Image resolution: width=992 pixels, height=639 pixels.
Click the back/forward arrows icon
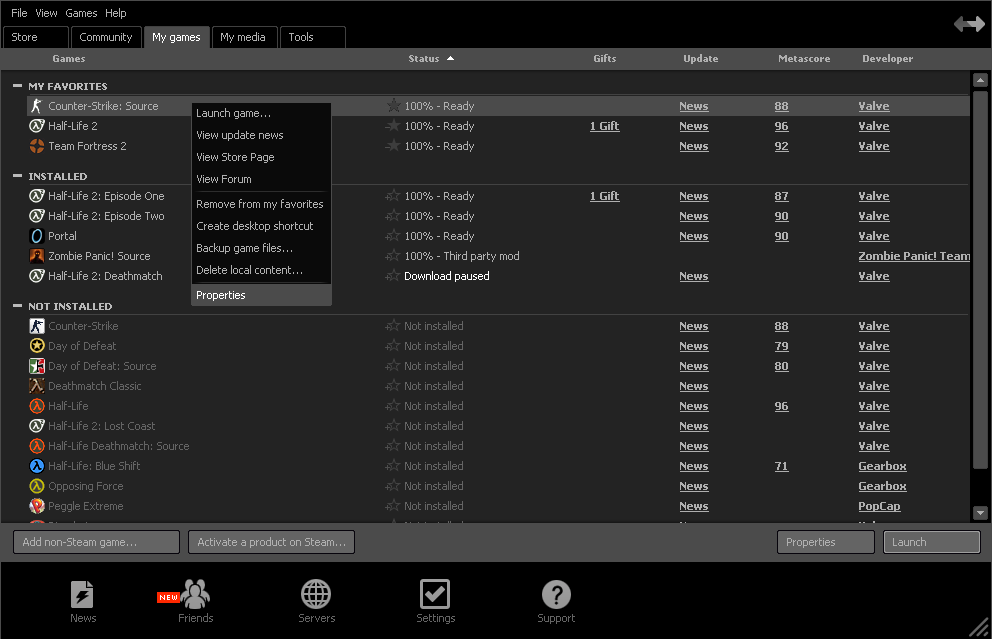tap(969, 24)
